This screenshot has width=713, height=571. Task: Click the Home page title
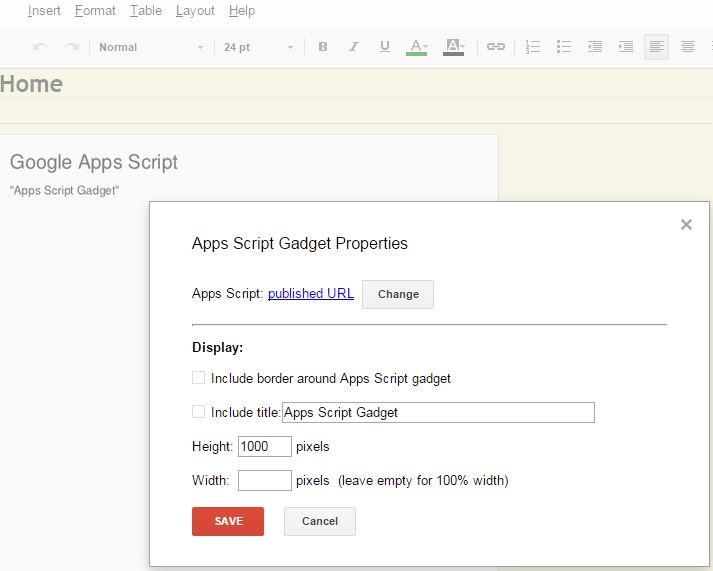[x=31, y=84]
